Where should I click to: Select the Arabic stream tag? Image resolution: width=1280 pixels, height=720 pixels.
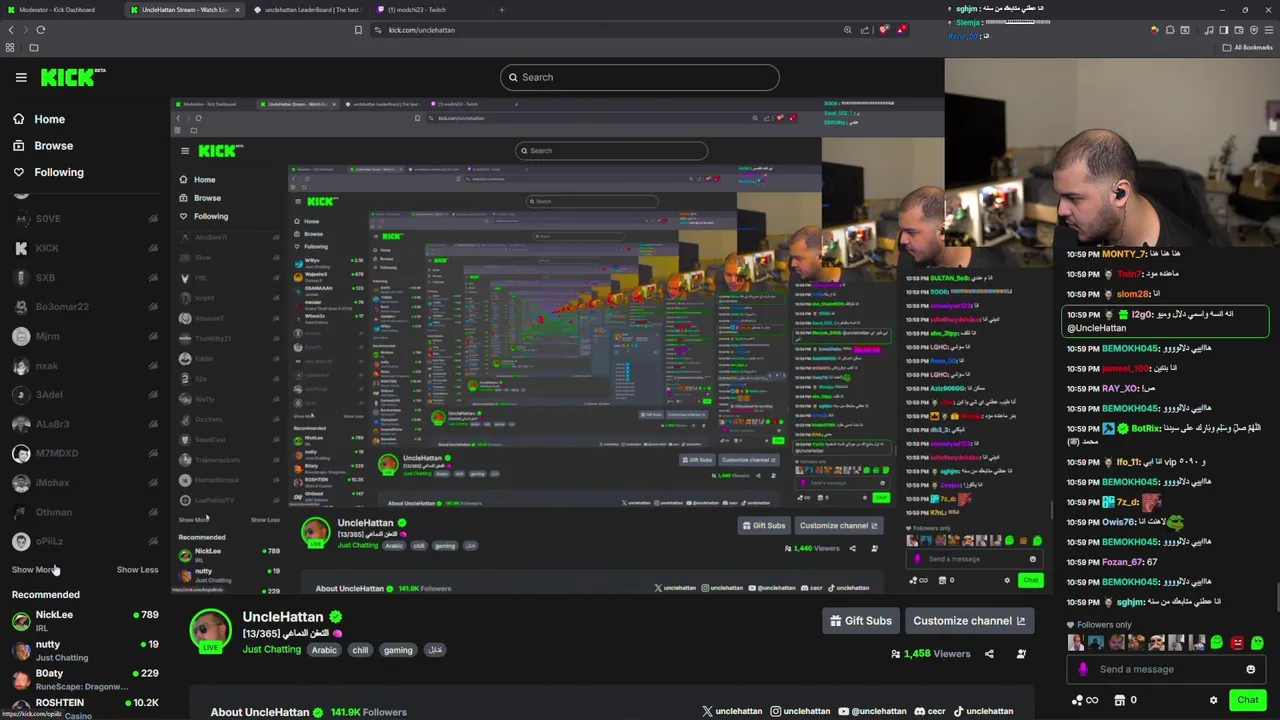[x=324, y=650]
